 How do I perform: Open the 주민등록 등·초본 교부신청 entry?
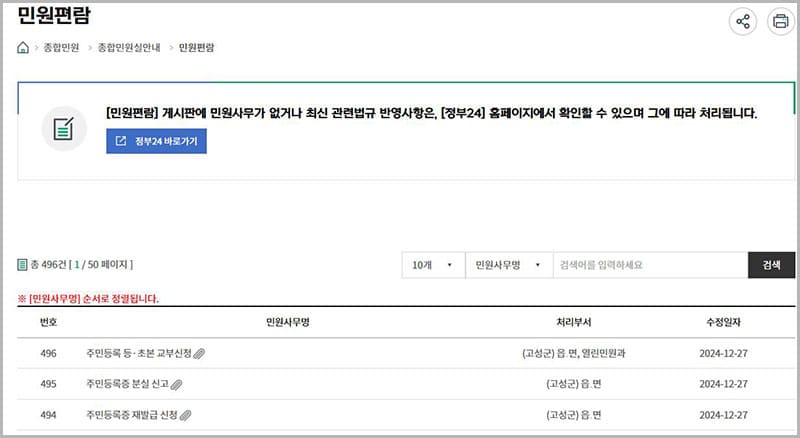coord(138,354)
